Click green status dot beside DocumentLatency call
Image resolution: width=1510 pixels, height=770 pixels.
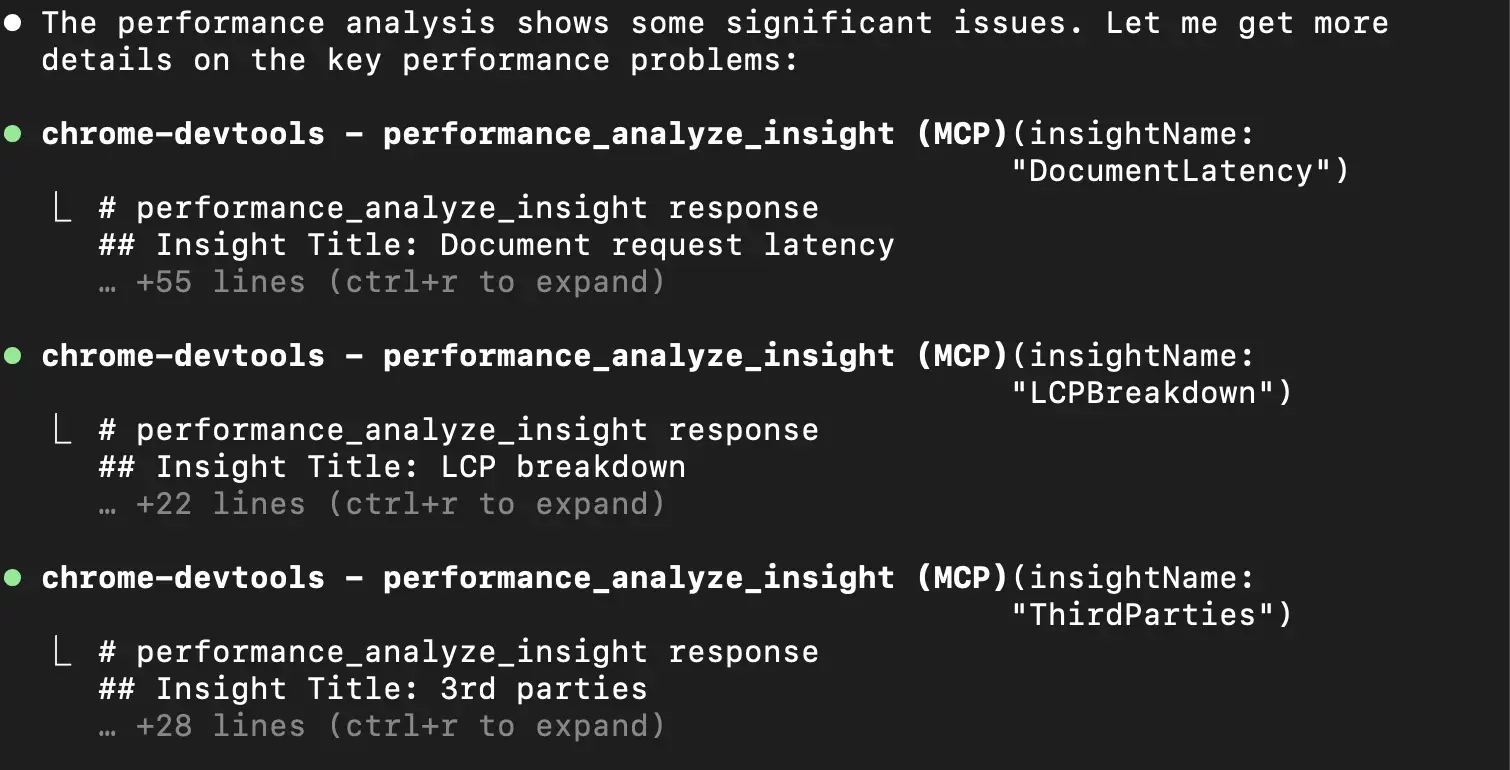[x=13, y=133]
